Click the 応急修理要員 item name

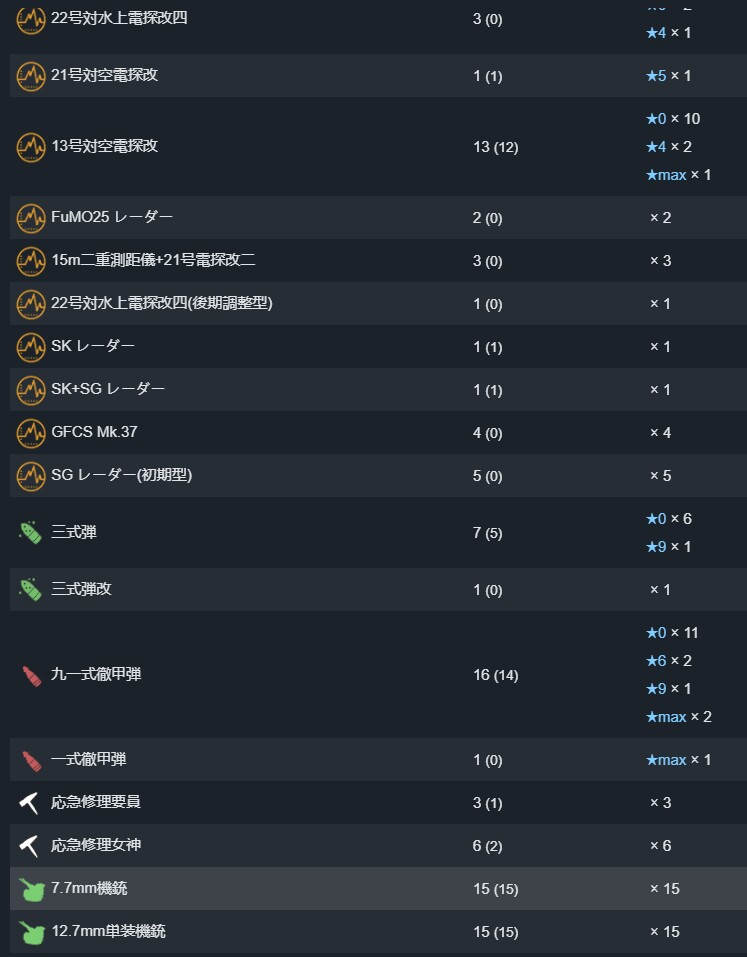coord(96,802)
